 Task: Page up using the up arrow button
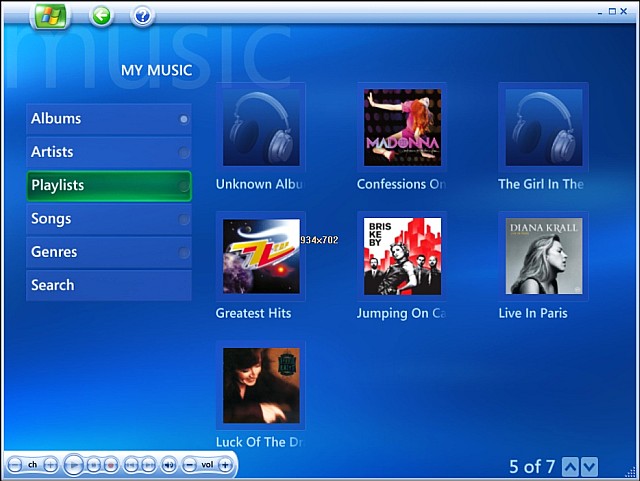pos(570,467)
